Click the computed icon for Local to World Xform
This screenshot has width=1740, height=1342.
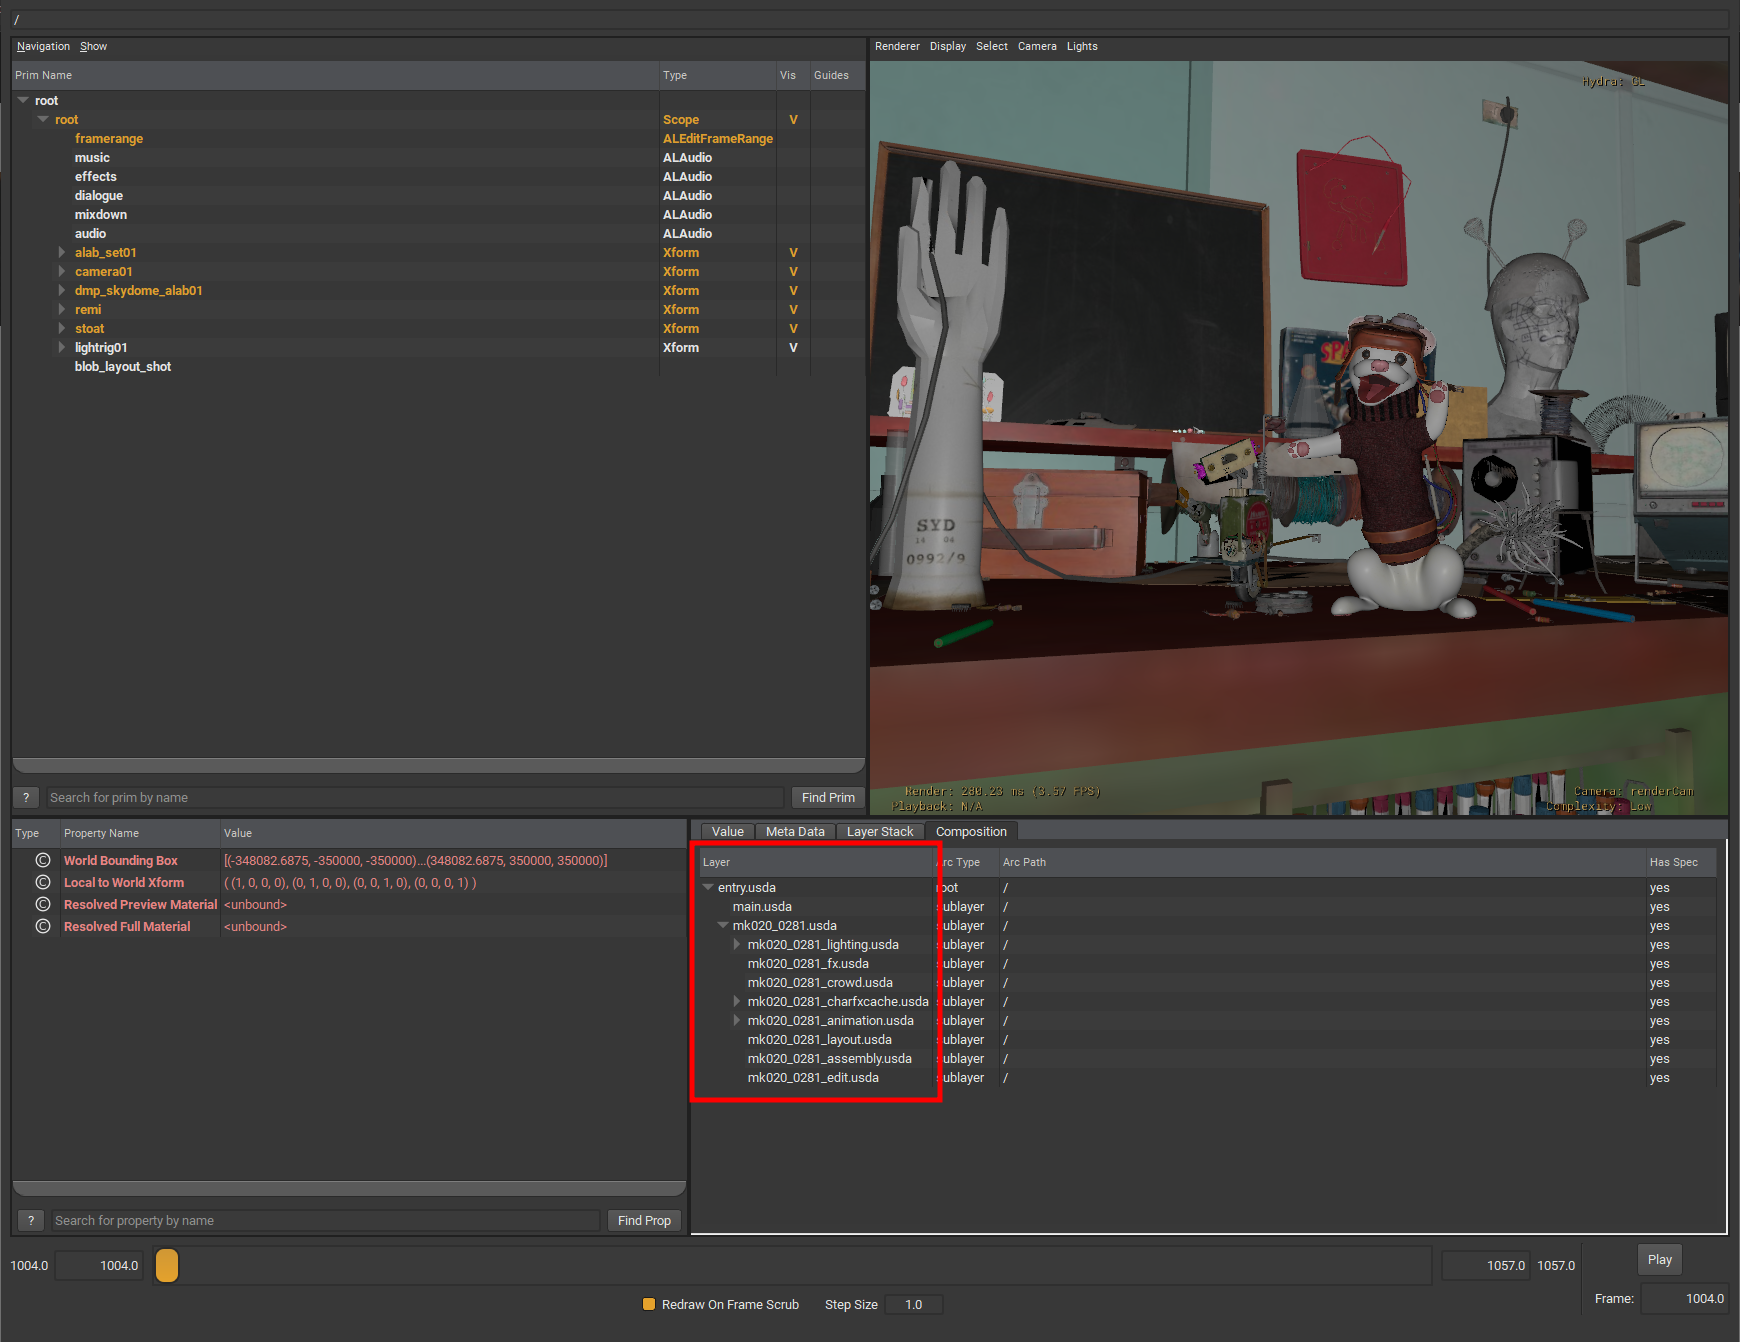43,882
